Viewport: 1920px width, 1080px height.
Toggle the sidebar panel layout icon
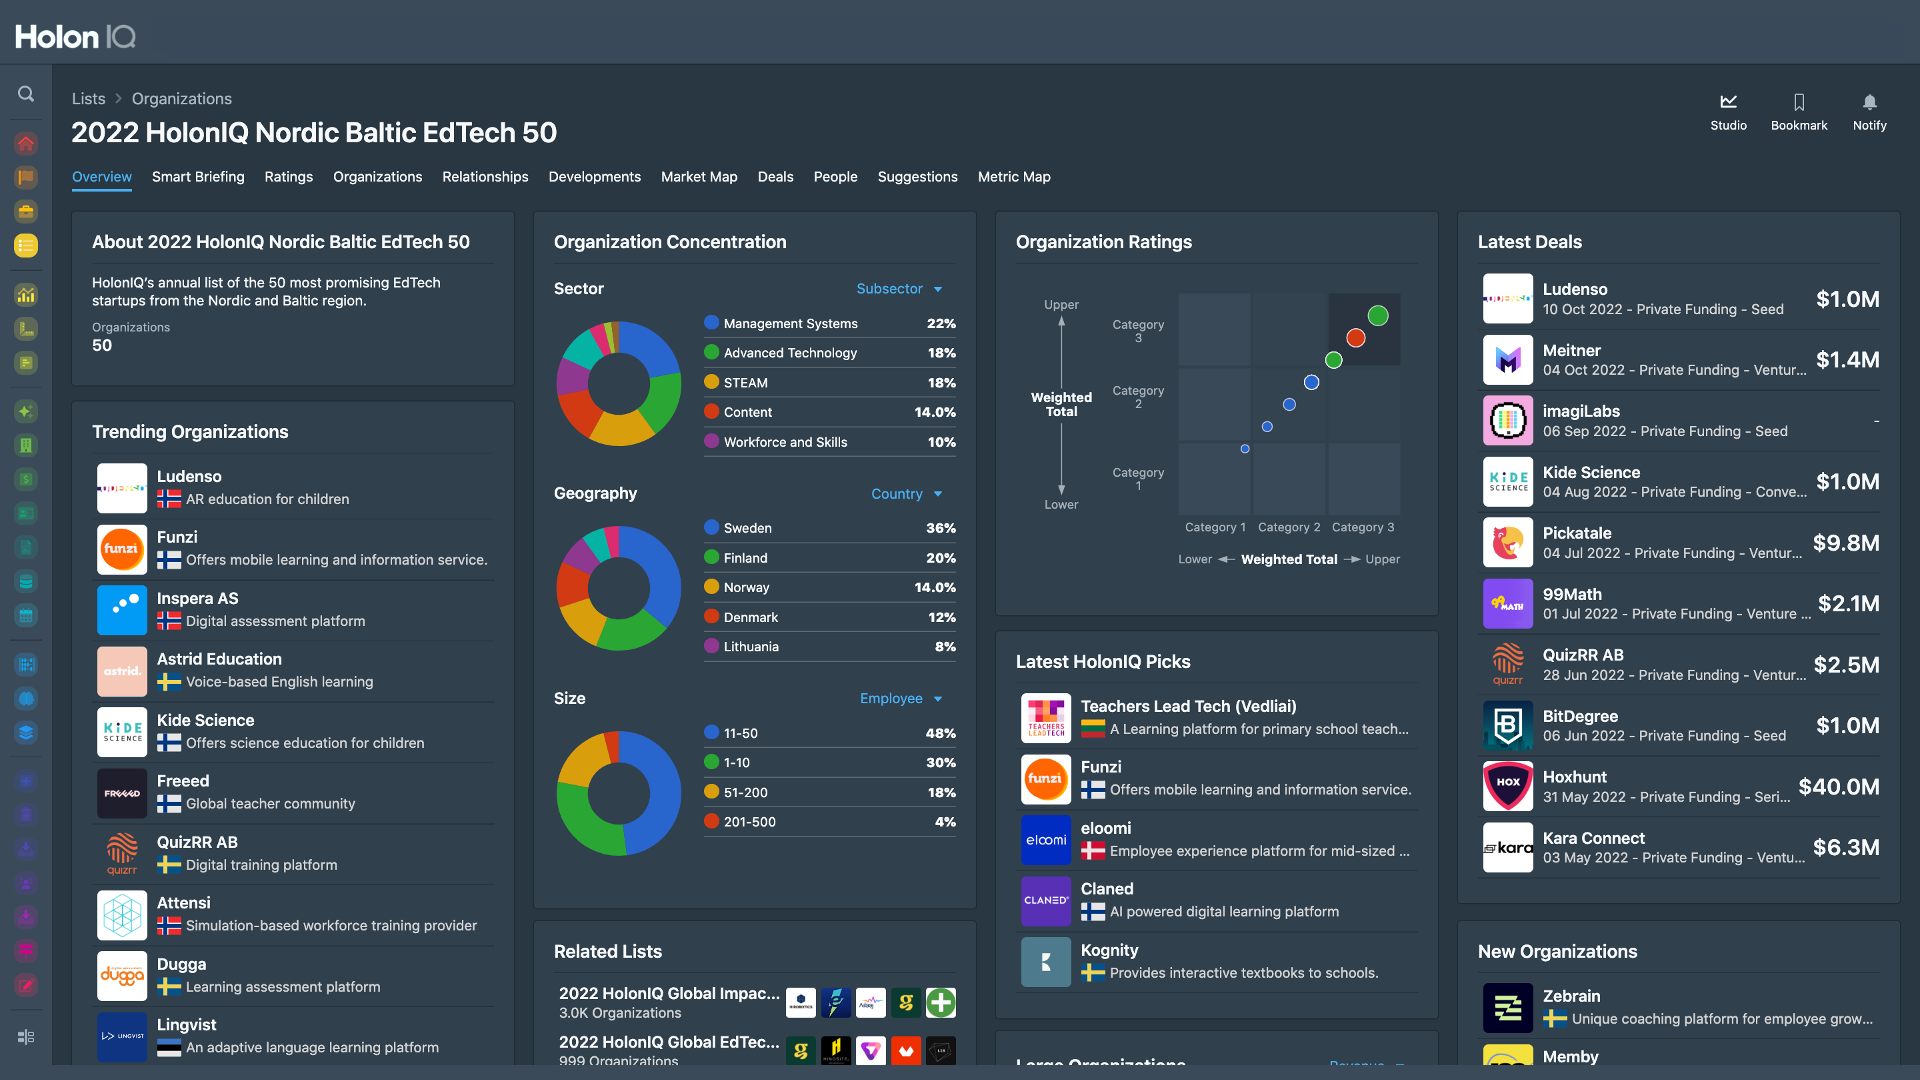point(26,1037)
